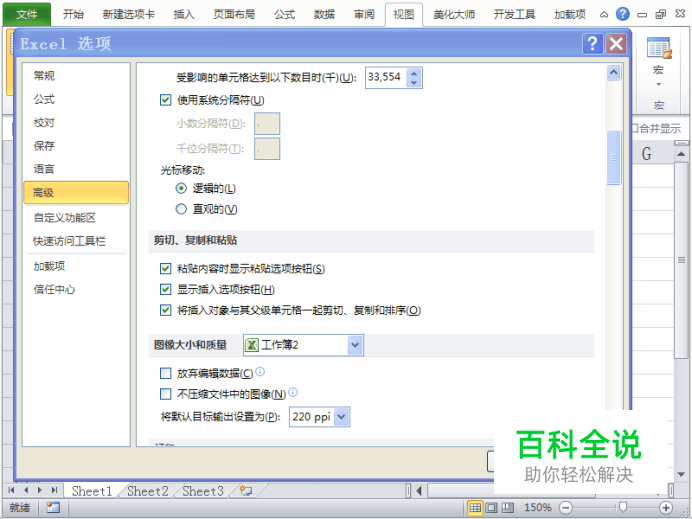
Task: Open Excel Options dialog help icon
Action: pos(592,44)
